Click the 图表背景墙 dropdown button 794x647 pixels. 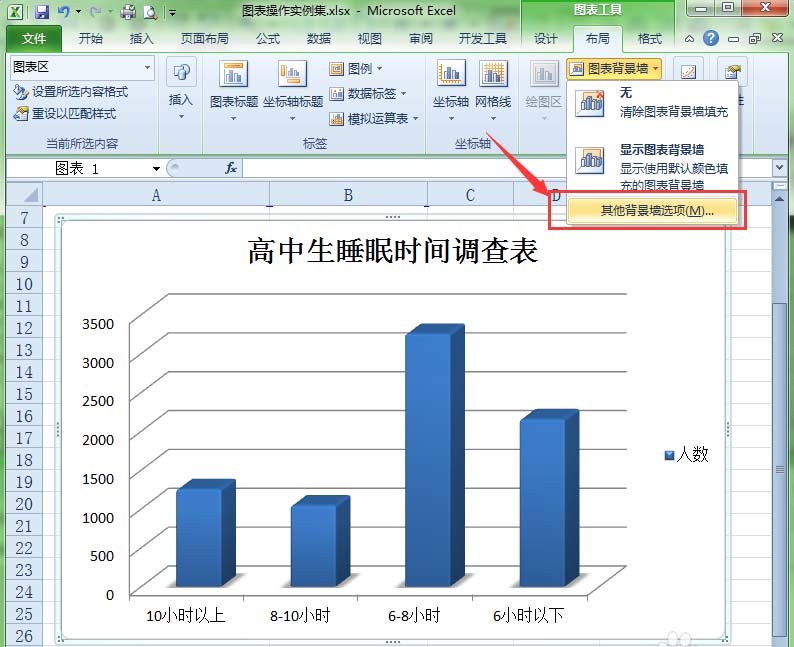(614, 68)
